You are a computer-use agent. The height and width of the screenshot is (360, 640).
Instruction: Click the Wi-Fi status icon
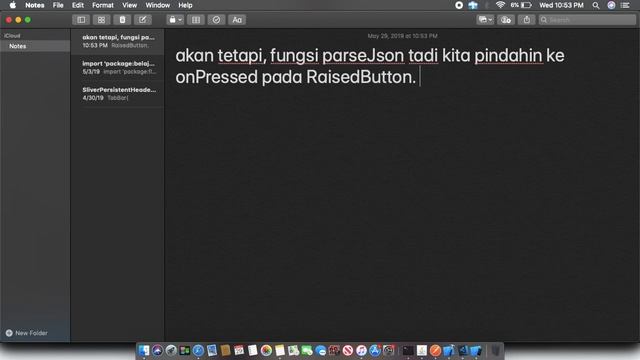[x=500, y=5]
